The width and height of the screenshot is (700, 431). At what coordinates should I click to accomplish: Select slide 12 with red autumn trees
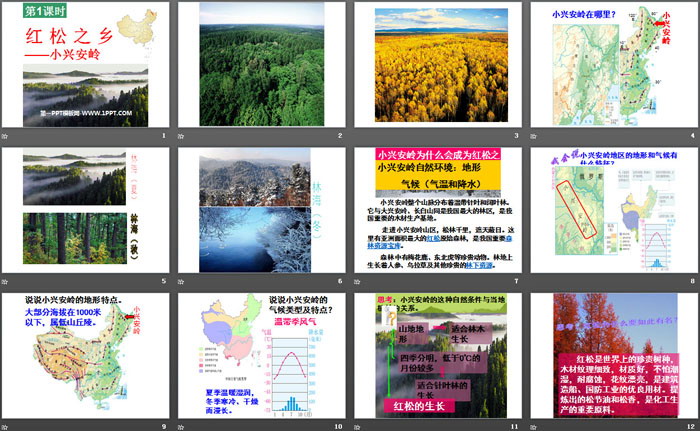614,356
